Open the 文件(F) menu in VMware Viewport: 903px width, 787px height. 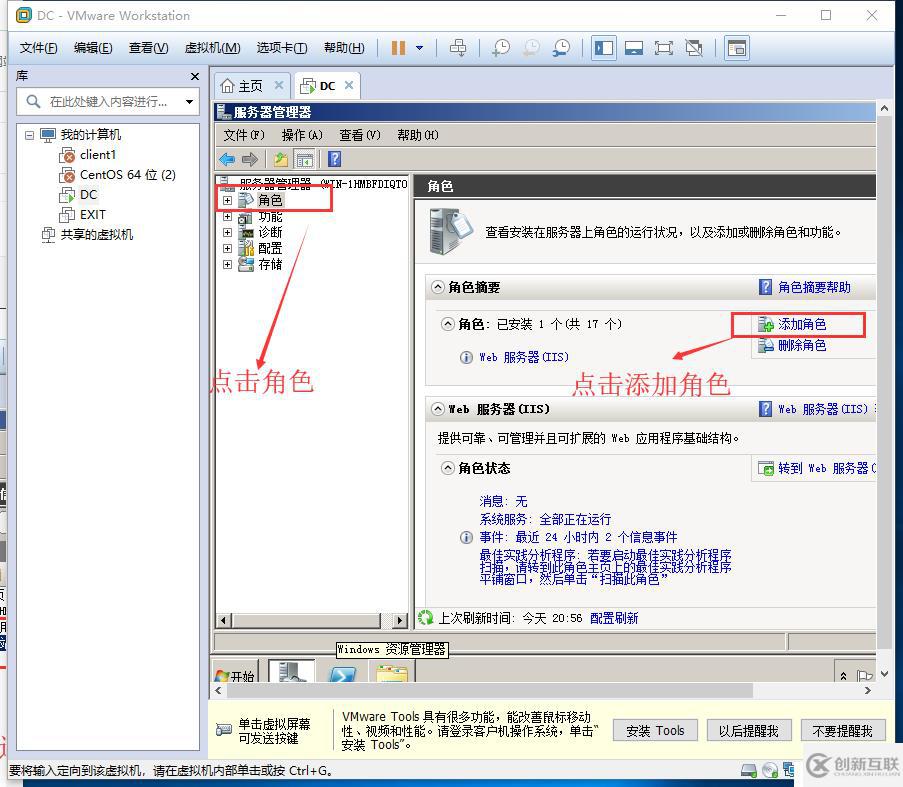(39, 48)
